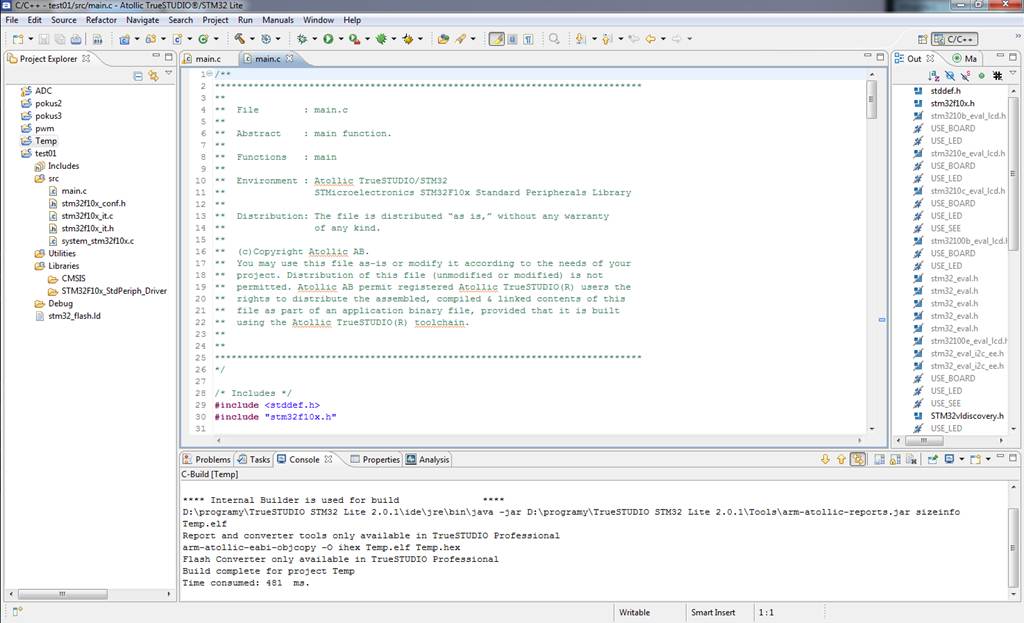Open the Back history dropdown arrow
This screenshot has height=623, width=1024.
(x=663, y=39)
